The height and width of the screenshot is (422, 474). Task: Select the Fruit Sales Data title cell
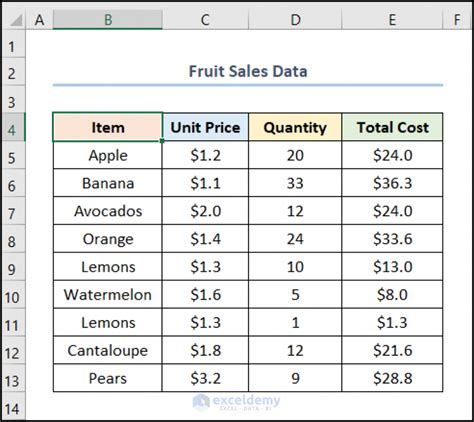[x=248, y=72]
